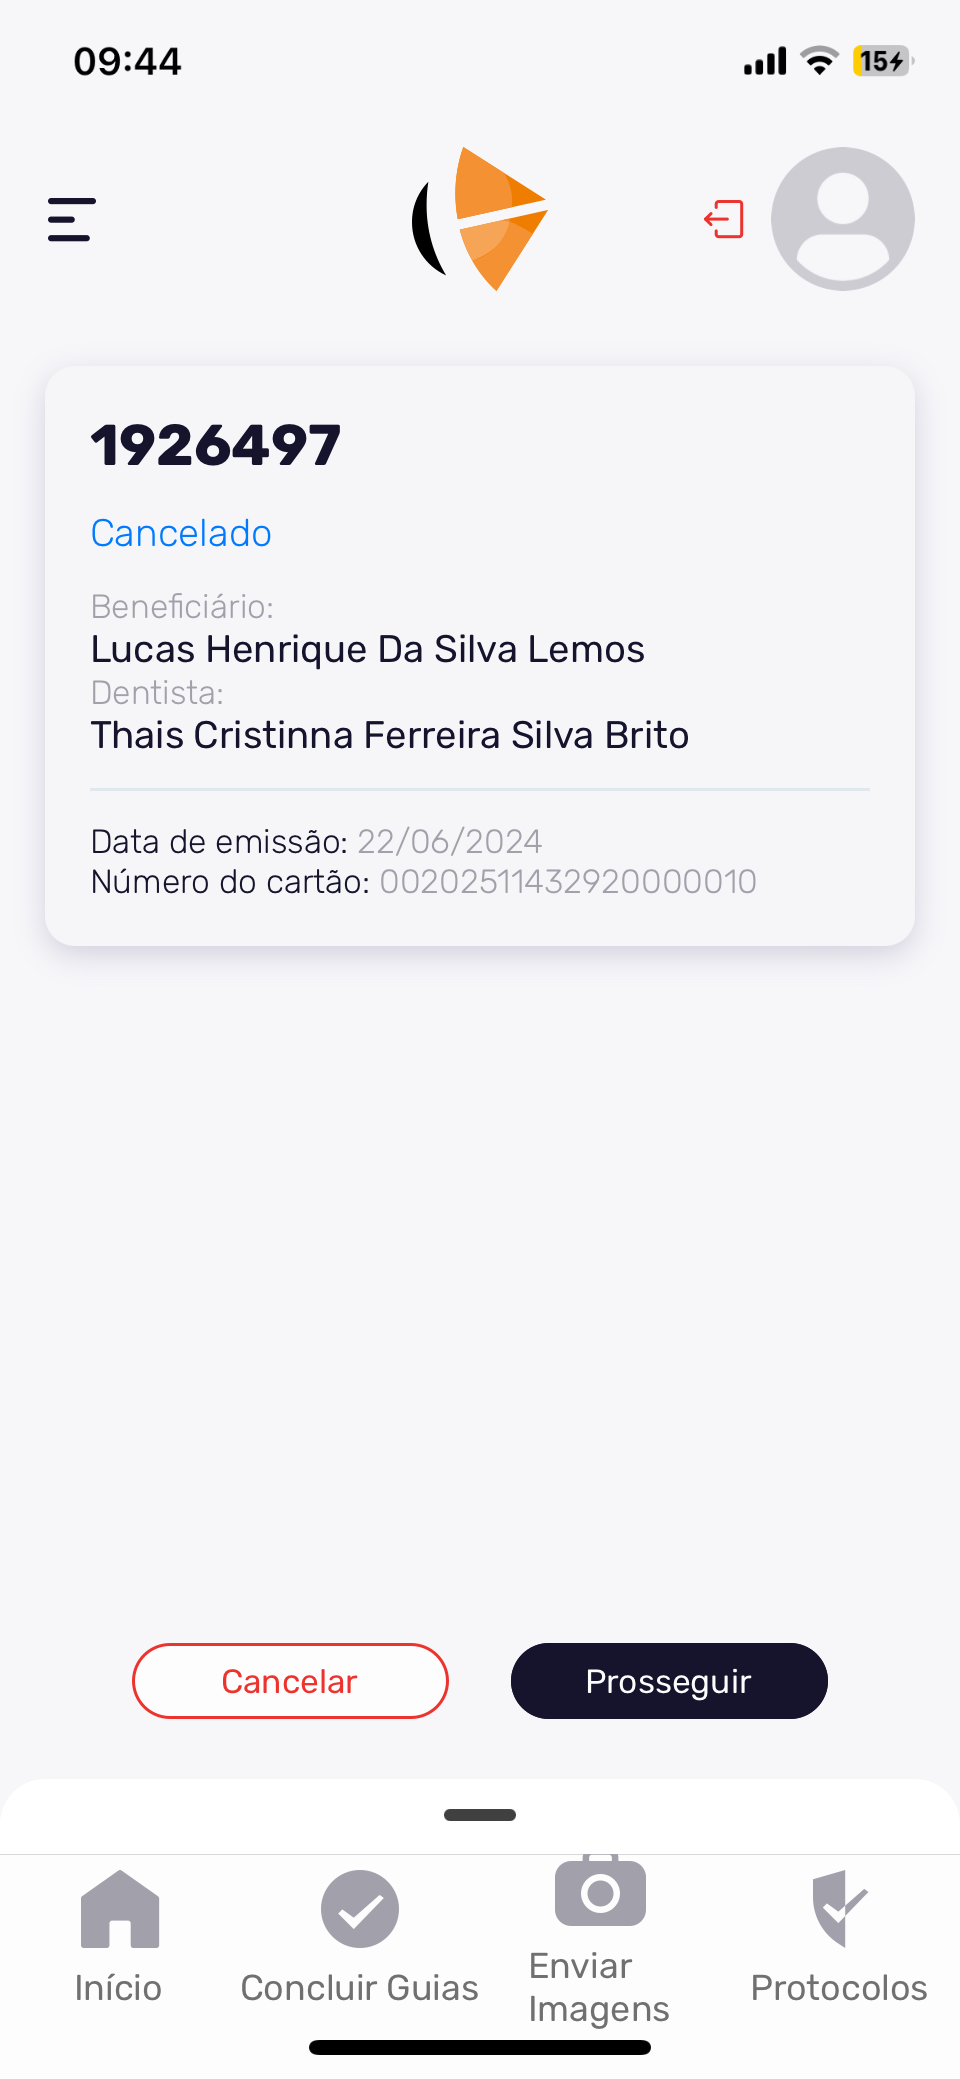The height and width of the screenshot is (2079, 960).
Task: Open the user profile avatar
Action: tap(842, 219)
